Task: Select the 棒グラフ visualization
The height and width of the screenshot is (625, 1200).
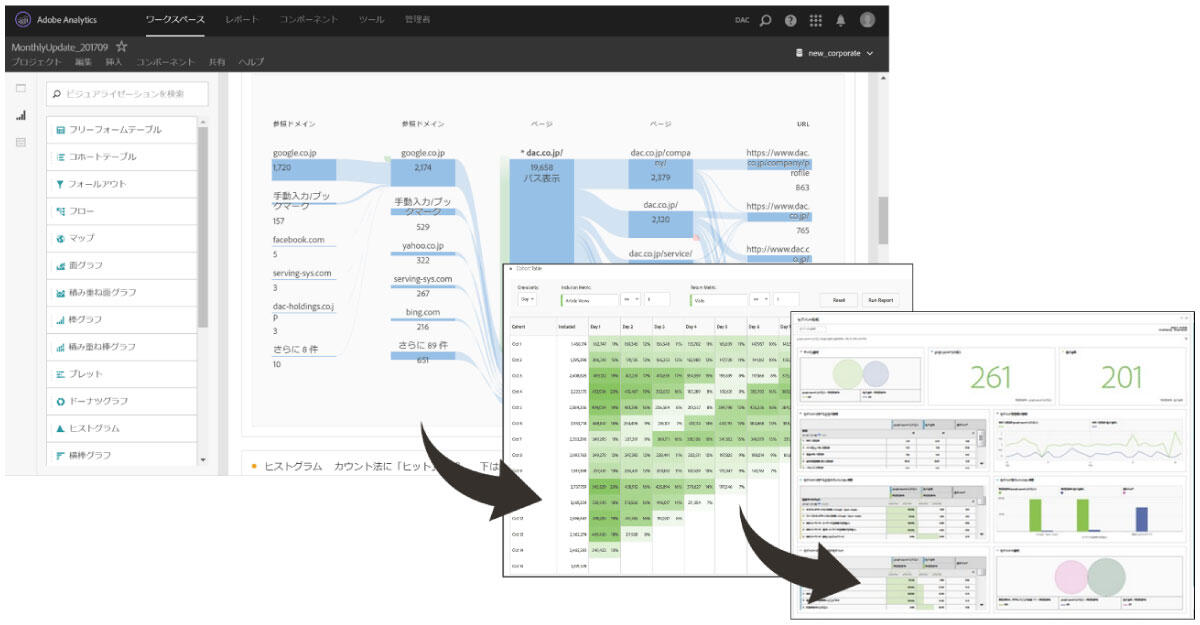Action: click(x=121, y=319)
